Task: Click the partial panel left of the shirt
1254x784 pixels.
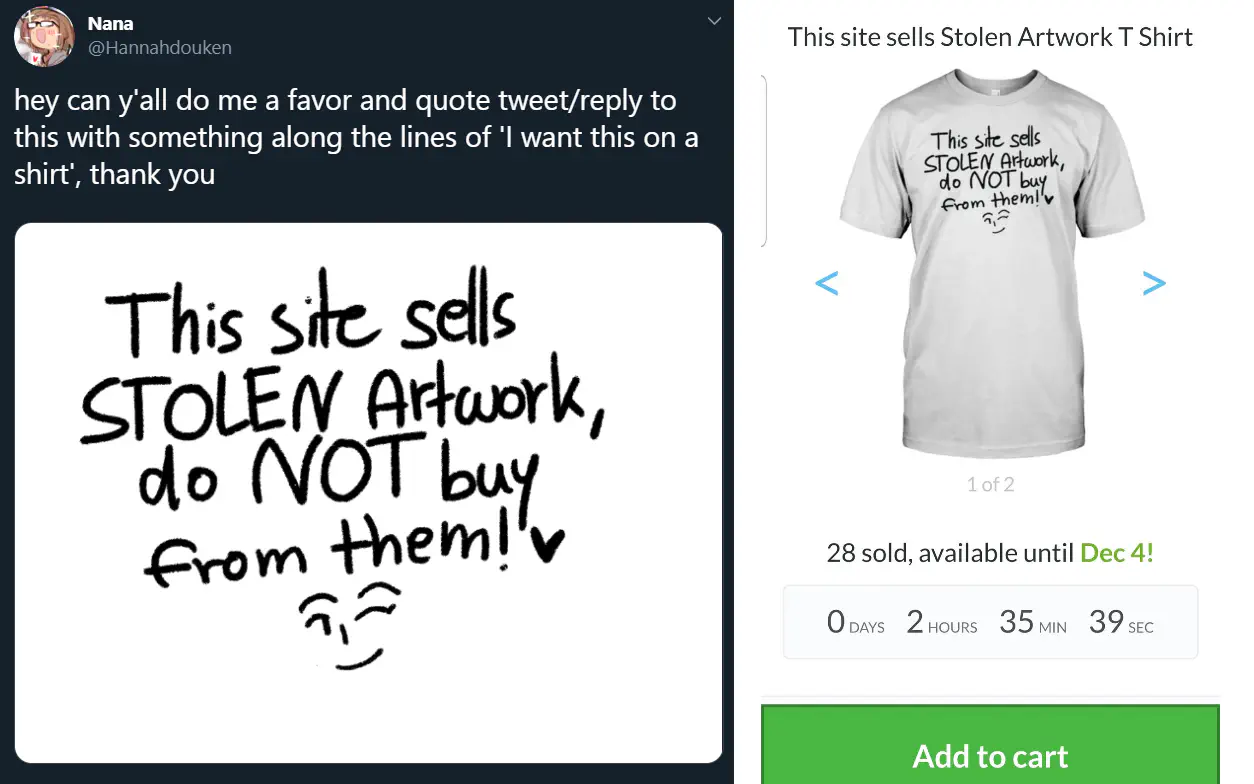Action: pyautogui.click(x=764, y=160)
